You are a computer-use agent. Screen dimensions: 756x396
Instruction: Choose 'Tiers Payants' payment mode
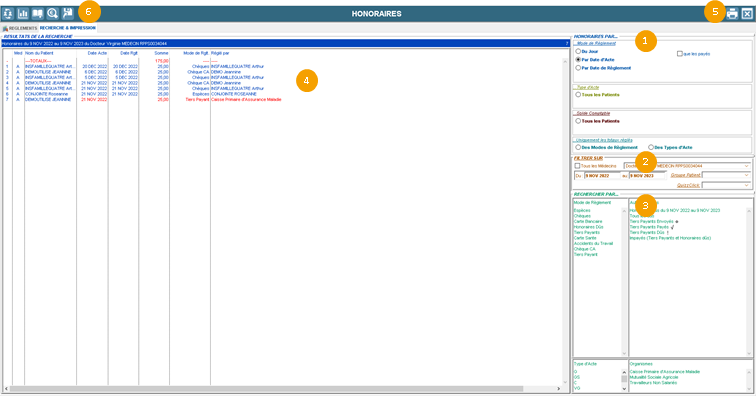[587, 232]
